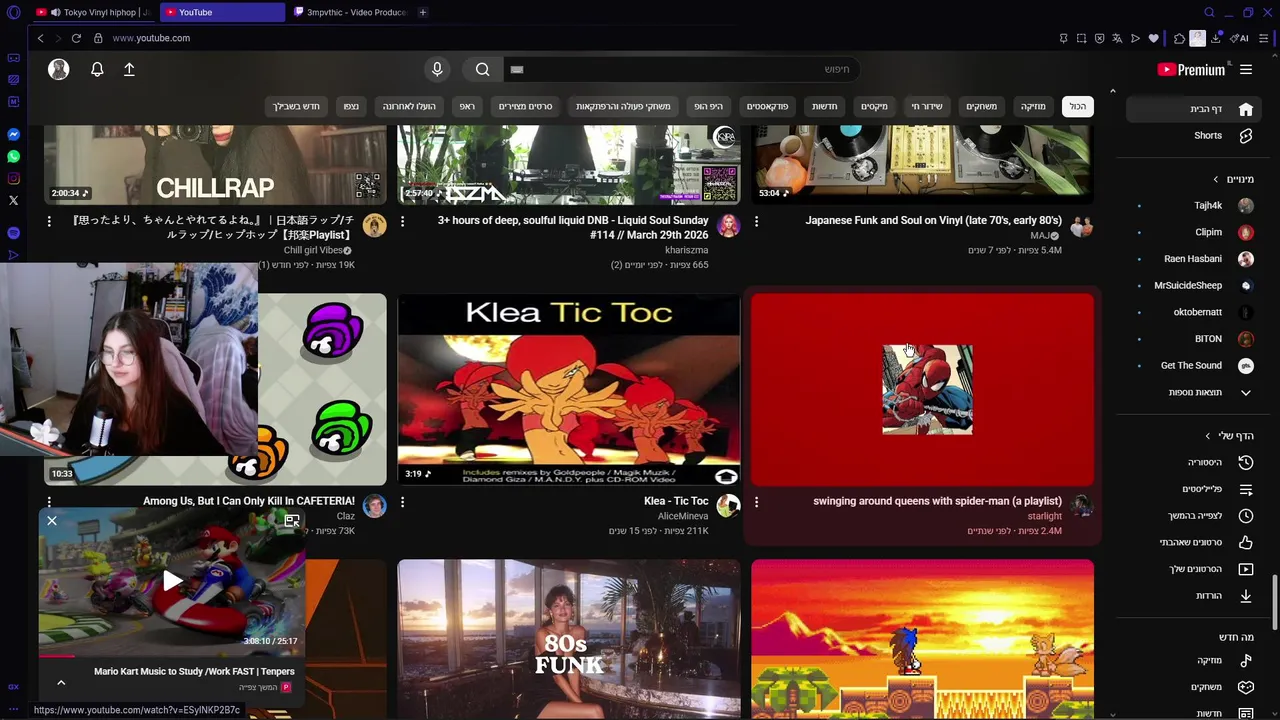Open the ad-blocker shield icon
Image resolution: width=1280 pixels, height=720 pixels.
(1099, 38)
